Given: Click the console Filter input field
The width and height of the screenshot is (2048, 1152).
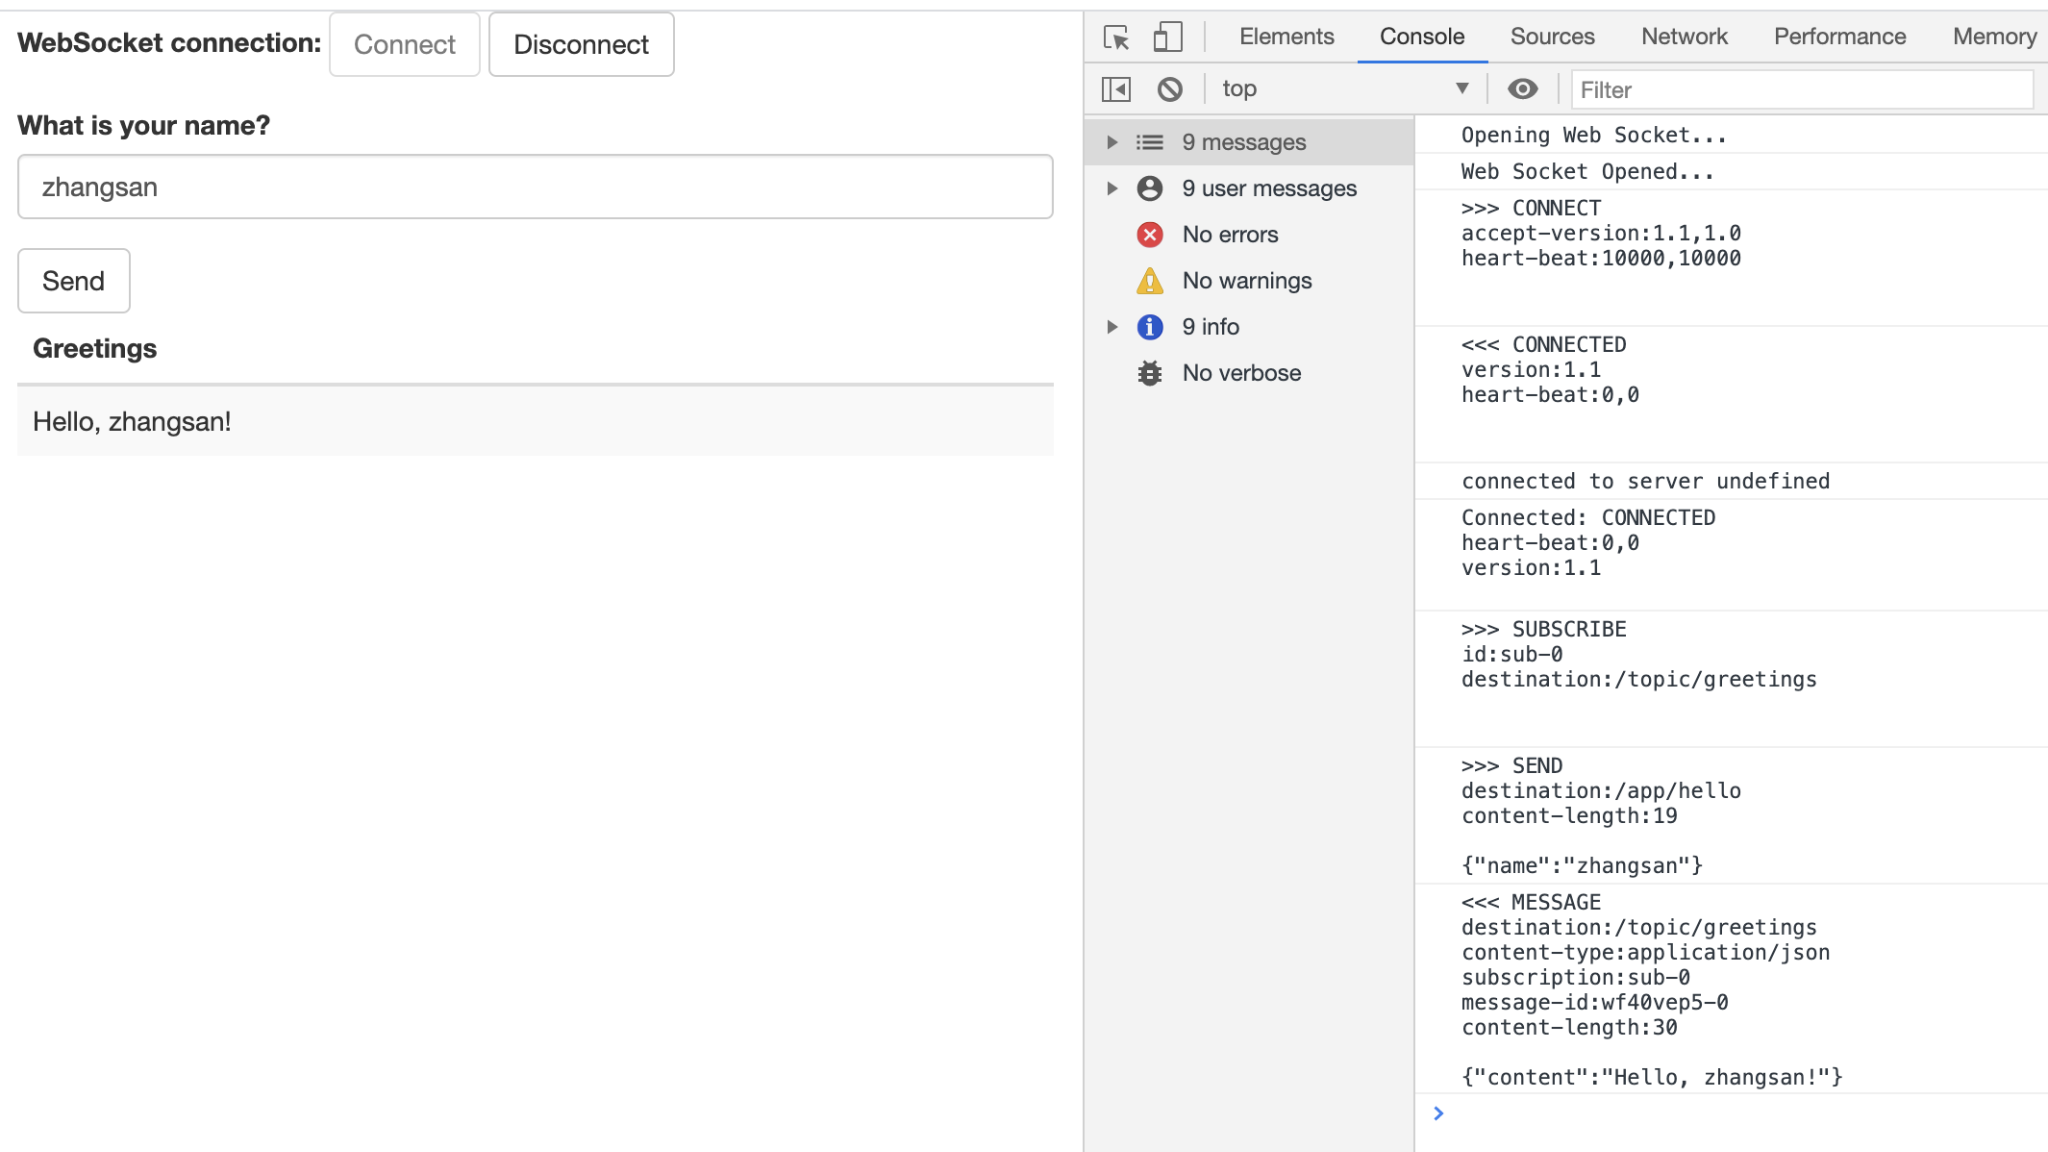Looking at the screenshot, I should [x=1800, y=90].
